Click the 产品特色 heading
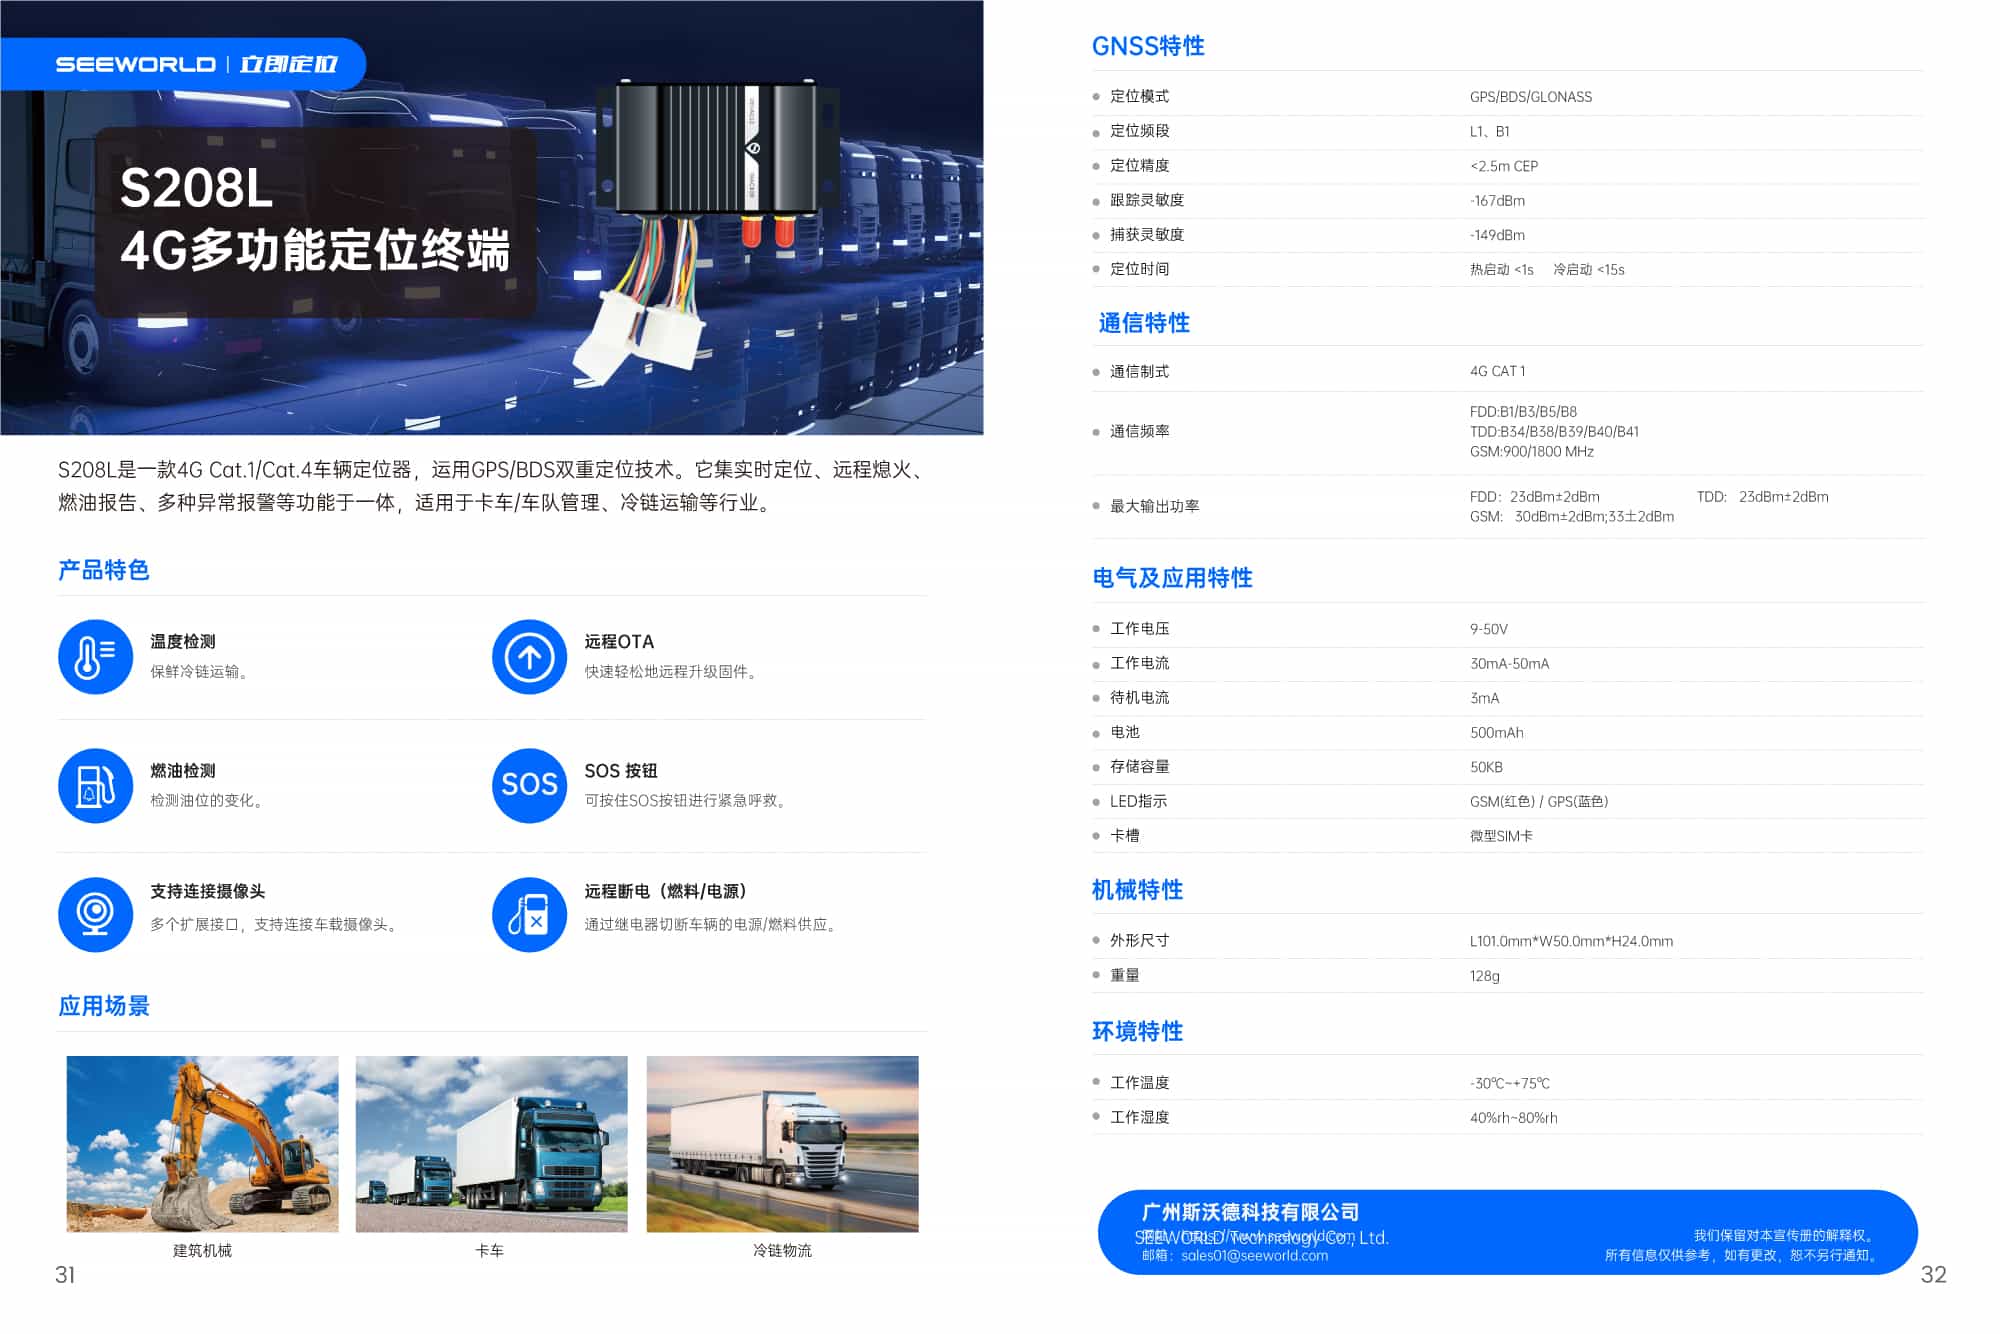The height and width of the screenshot is (1334, 2000). tap(103, 570)
